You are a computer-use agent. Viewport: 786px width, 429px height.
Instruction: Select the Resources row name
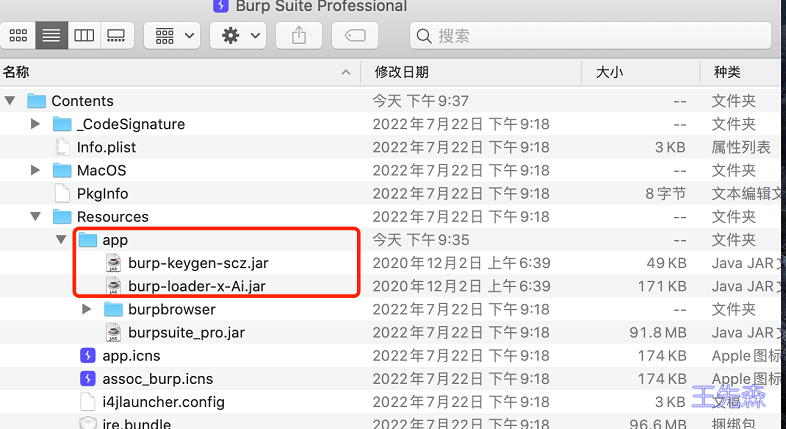tap(113, 217)
